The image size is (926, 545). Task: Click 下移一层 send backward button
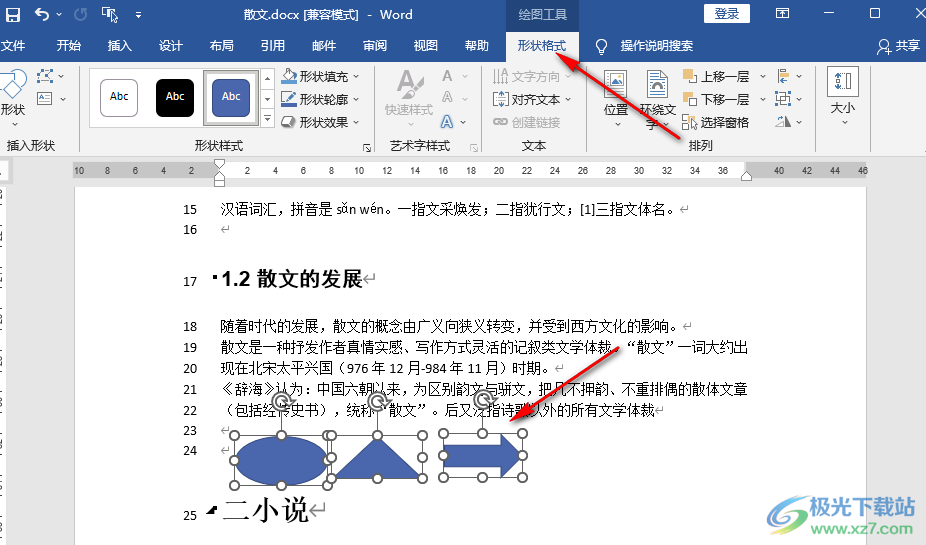pyautogui.click(x=716, y=99)
